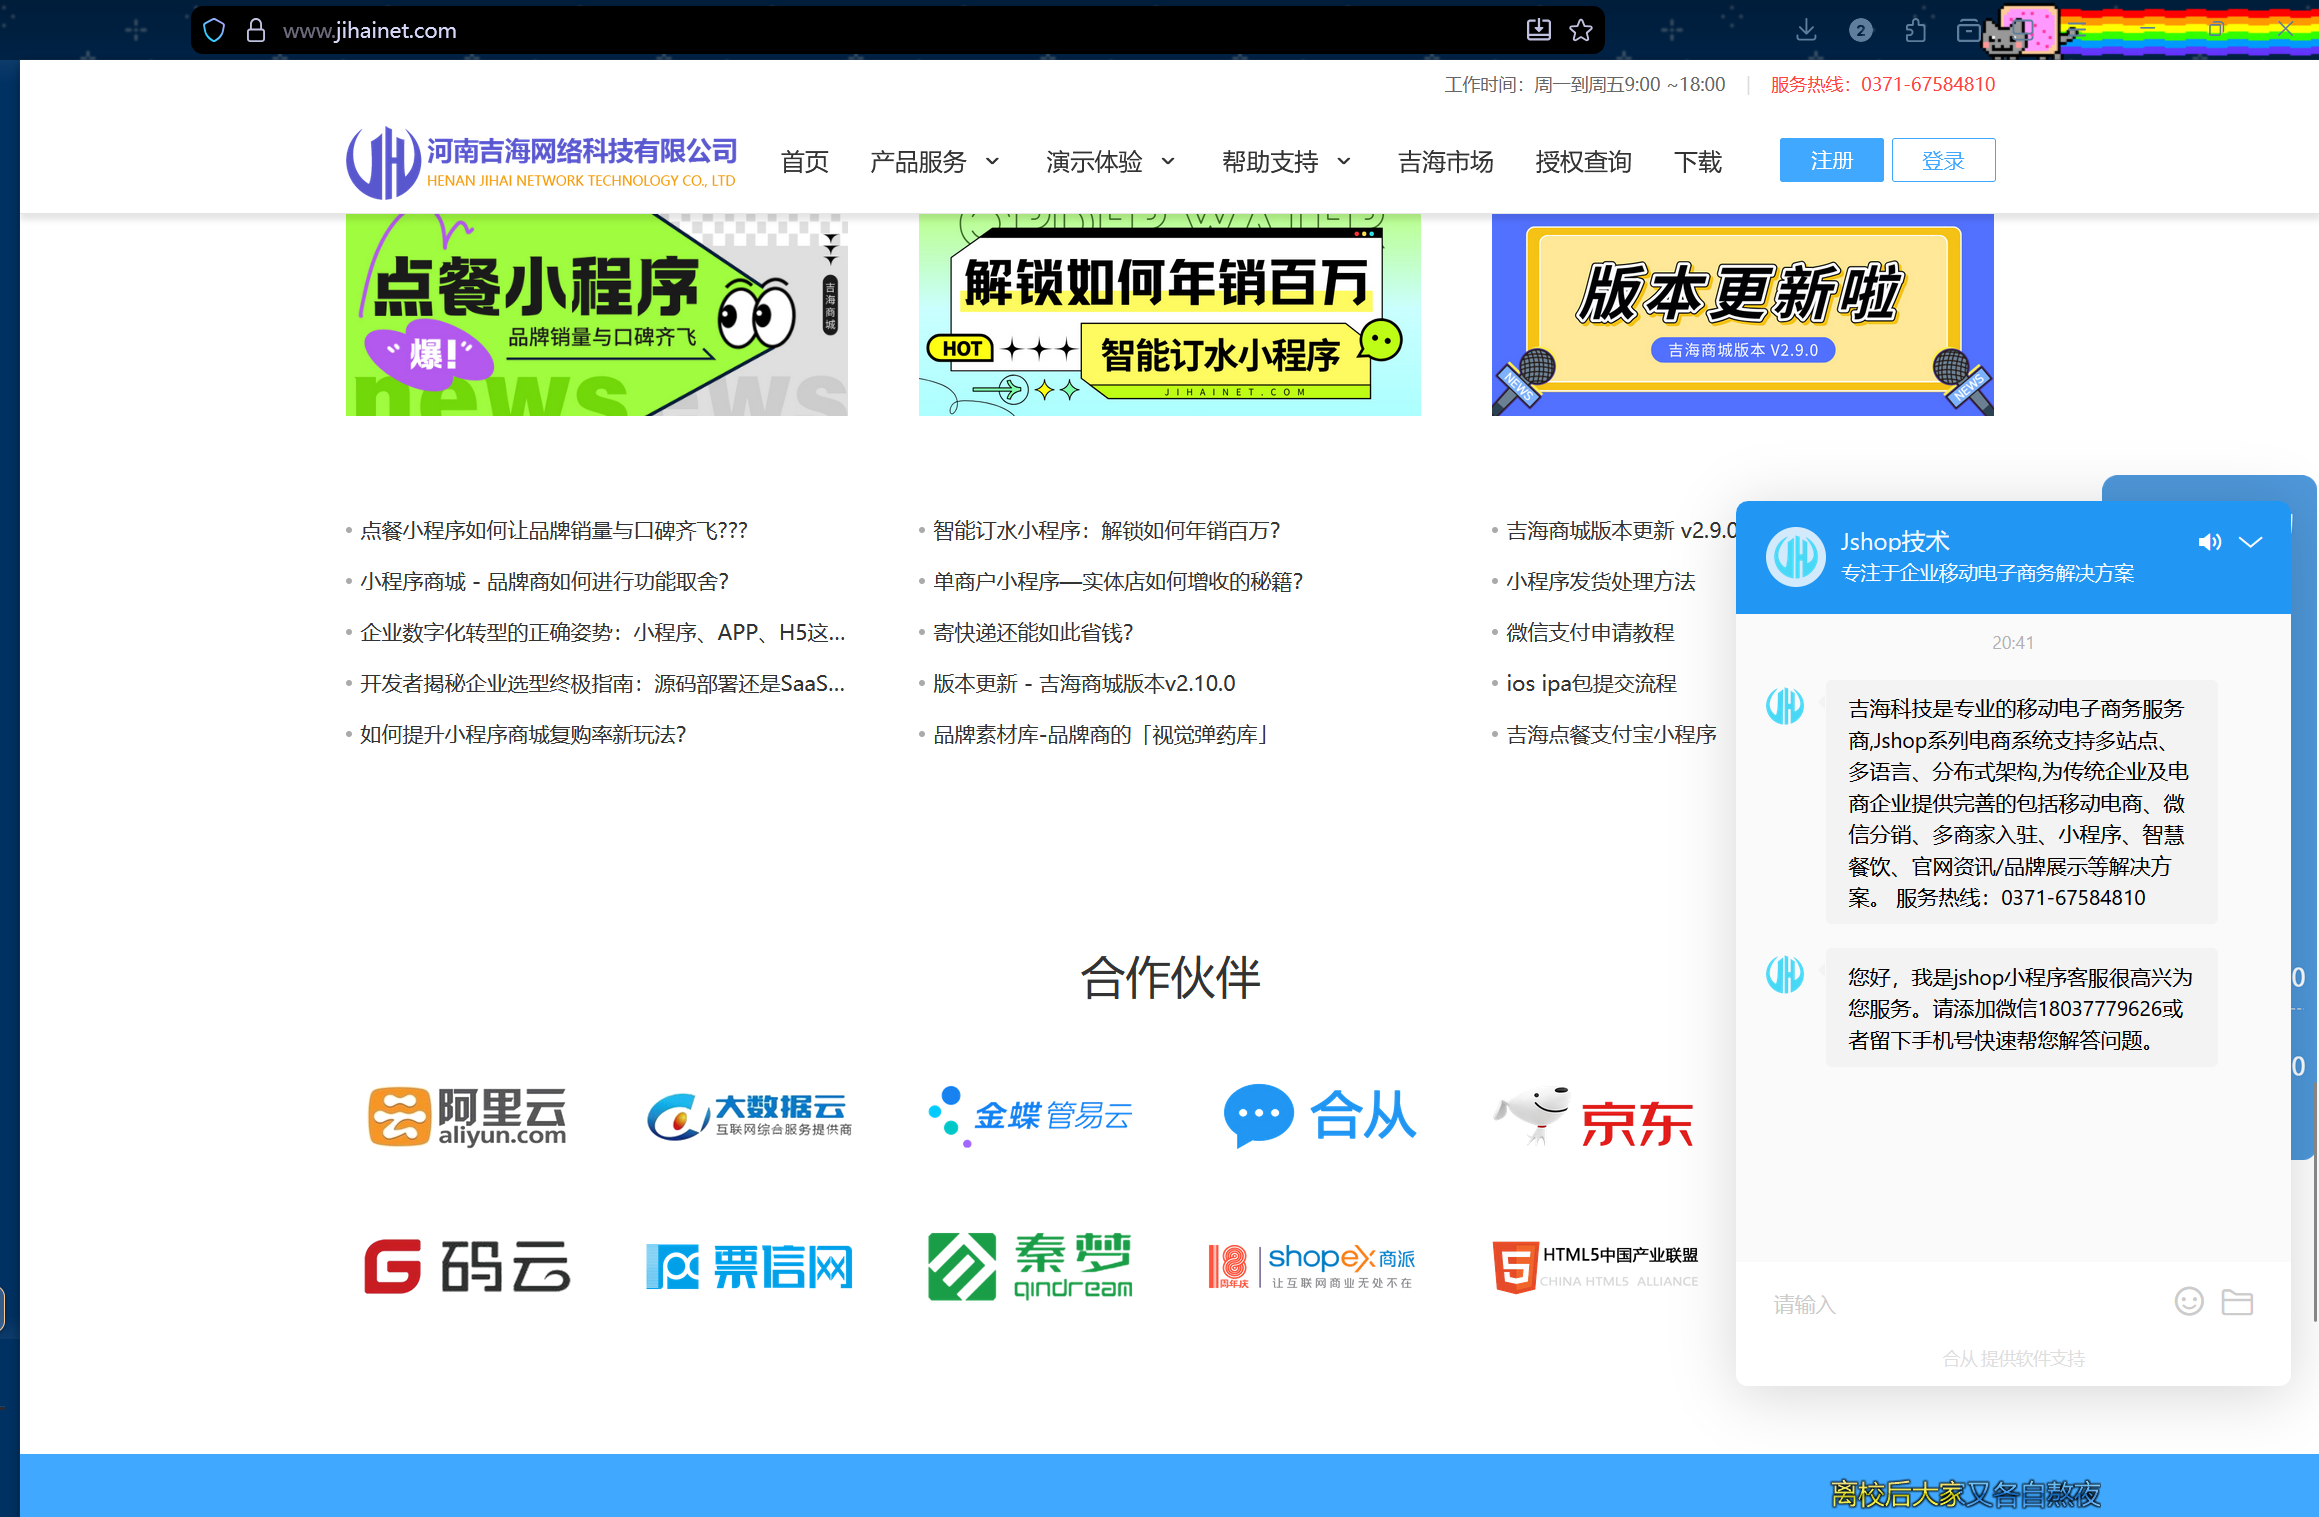The image size is (2319, 1517).
Task: Click the site security lock icon
Action: point(257,29)
